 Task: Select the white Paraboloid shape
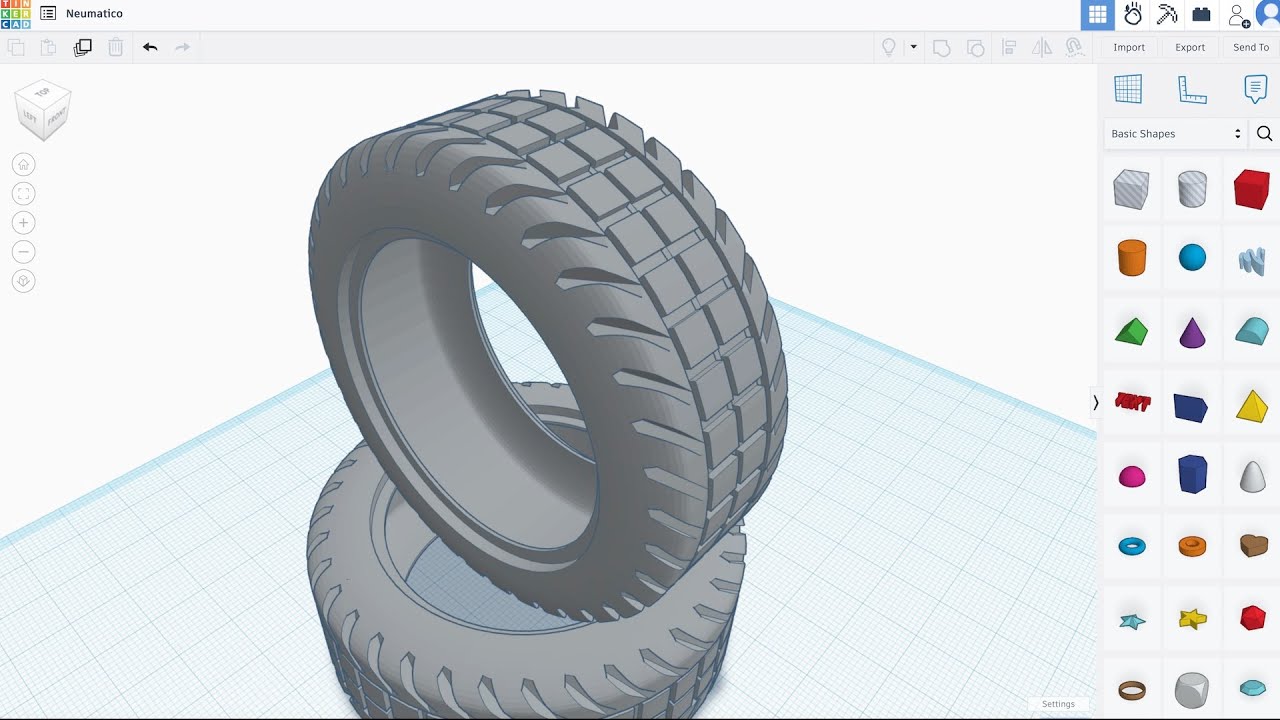(1252, 476)
